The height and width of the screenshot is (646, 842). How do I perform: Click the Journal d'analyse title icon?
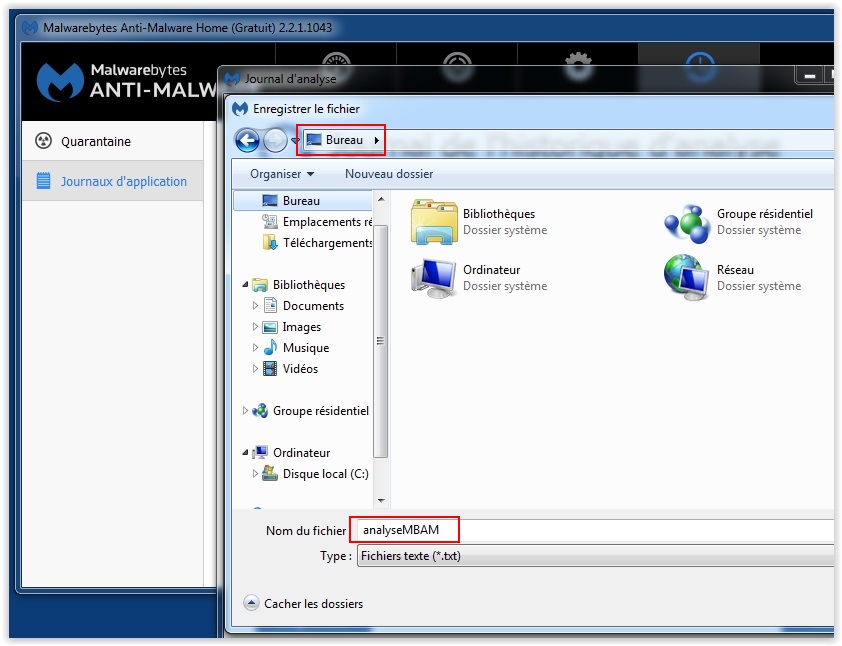pyautogui.click(x=232, y=79)
